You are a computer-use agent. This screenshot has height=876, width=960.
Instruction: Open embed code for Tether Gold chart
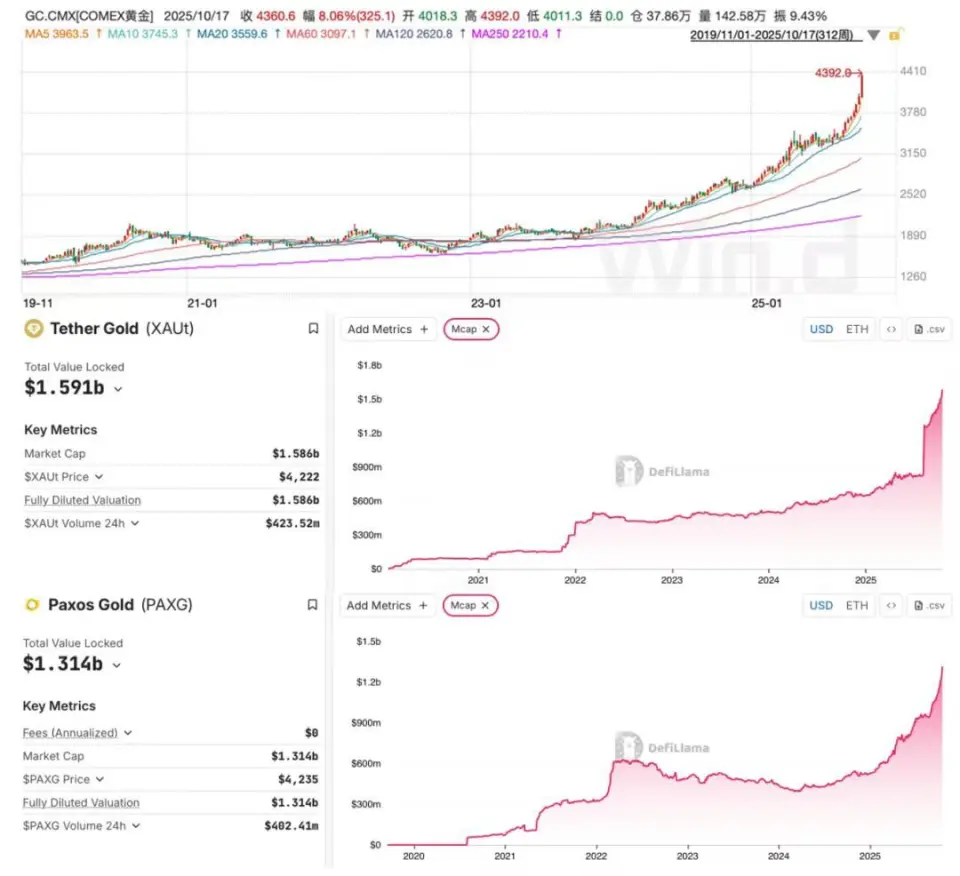point(891,329)
